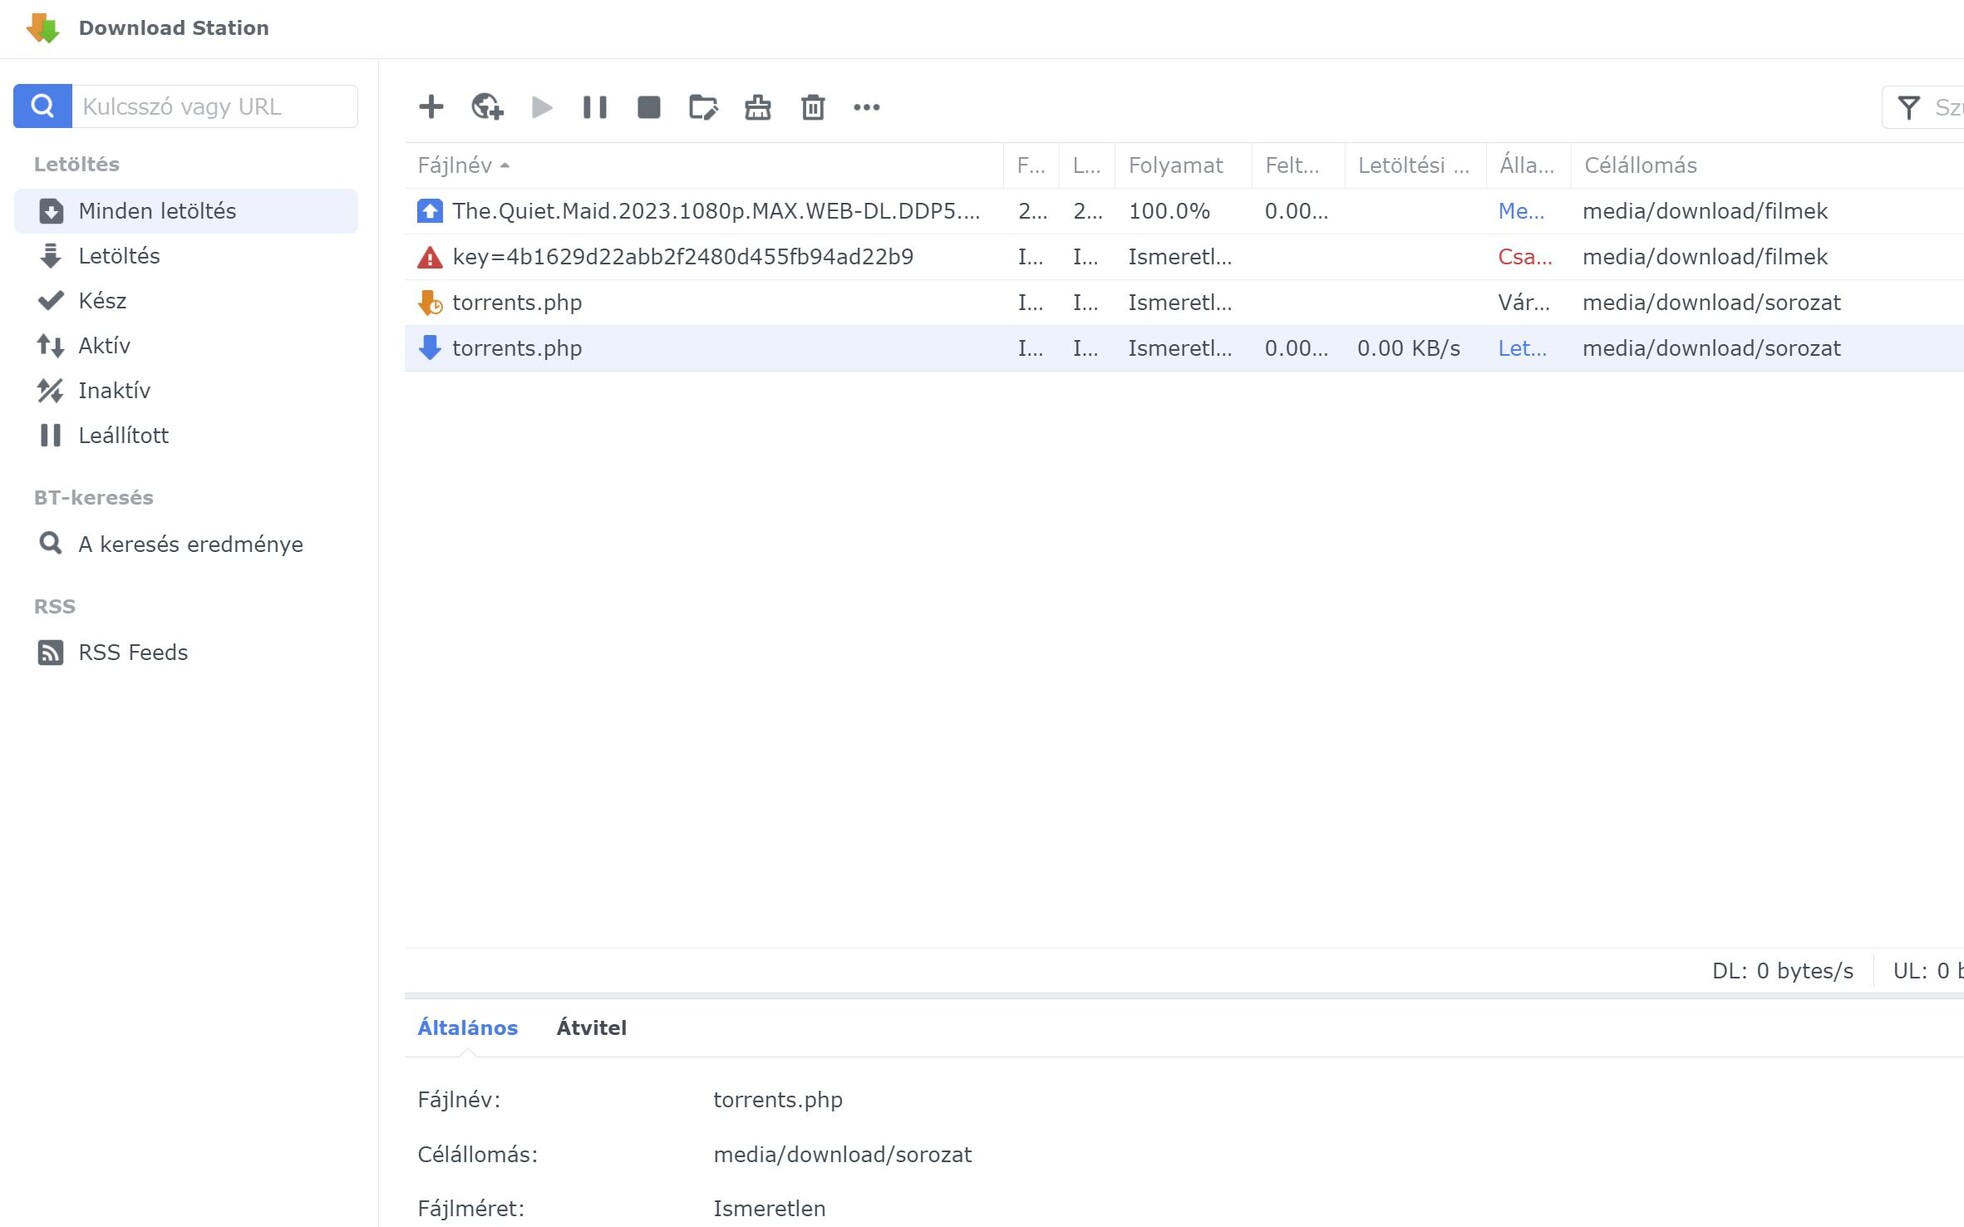Delete the task with the trash icon
The height and width of the screenshot is (1227, 1964).
[x=813, y=107]
